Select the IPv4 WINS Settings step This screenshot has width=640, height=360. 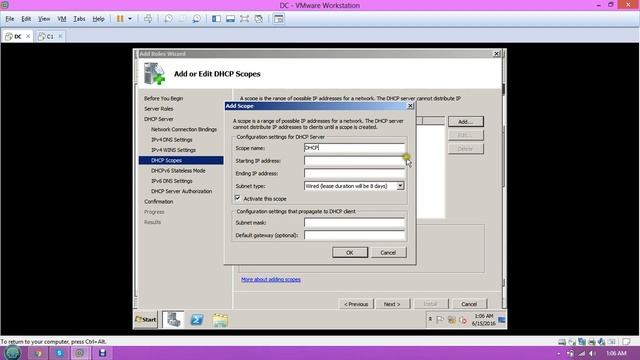click(x=173, y=150)
